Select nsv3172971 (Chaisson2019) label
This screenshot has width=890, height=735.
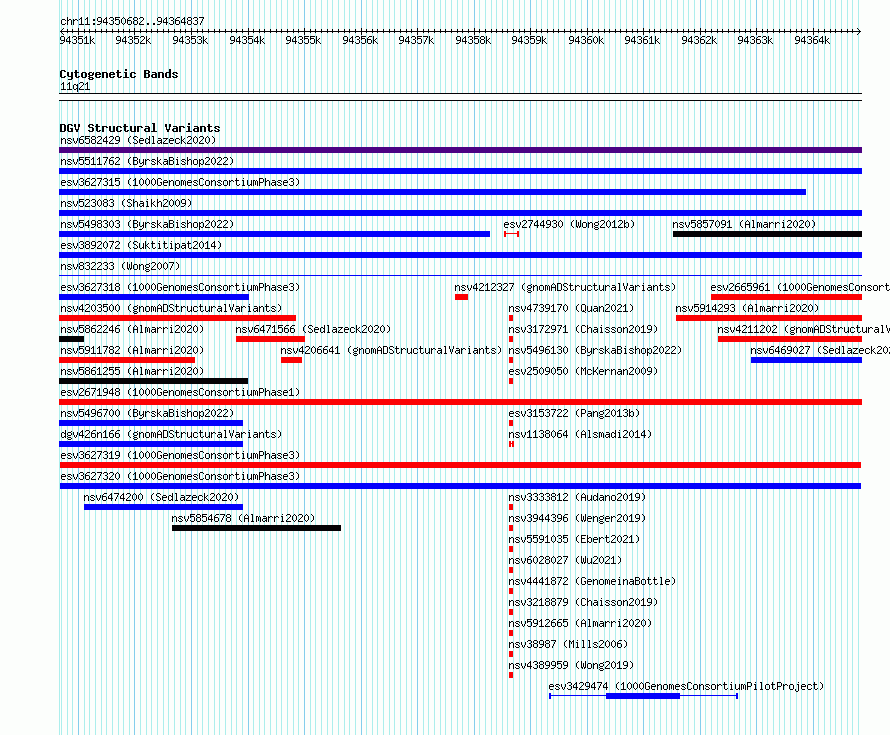pyautogui.click(x=583, y=329)
